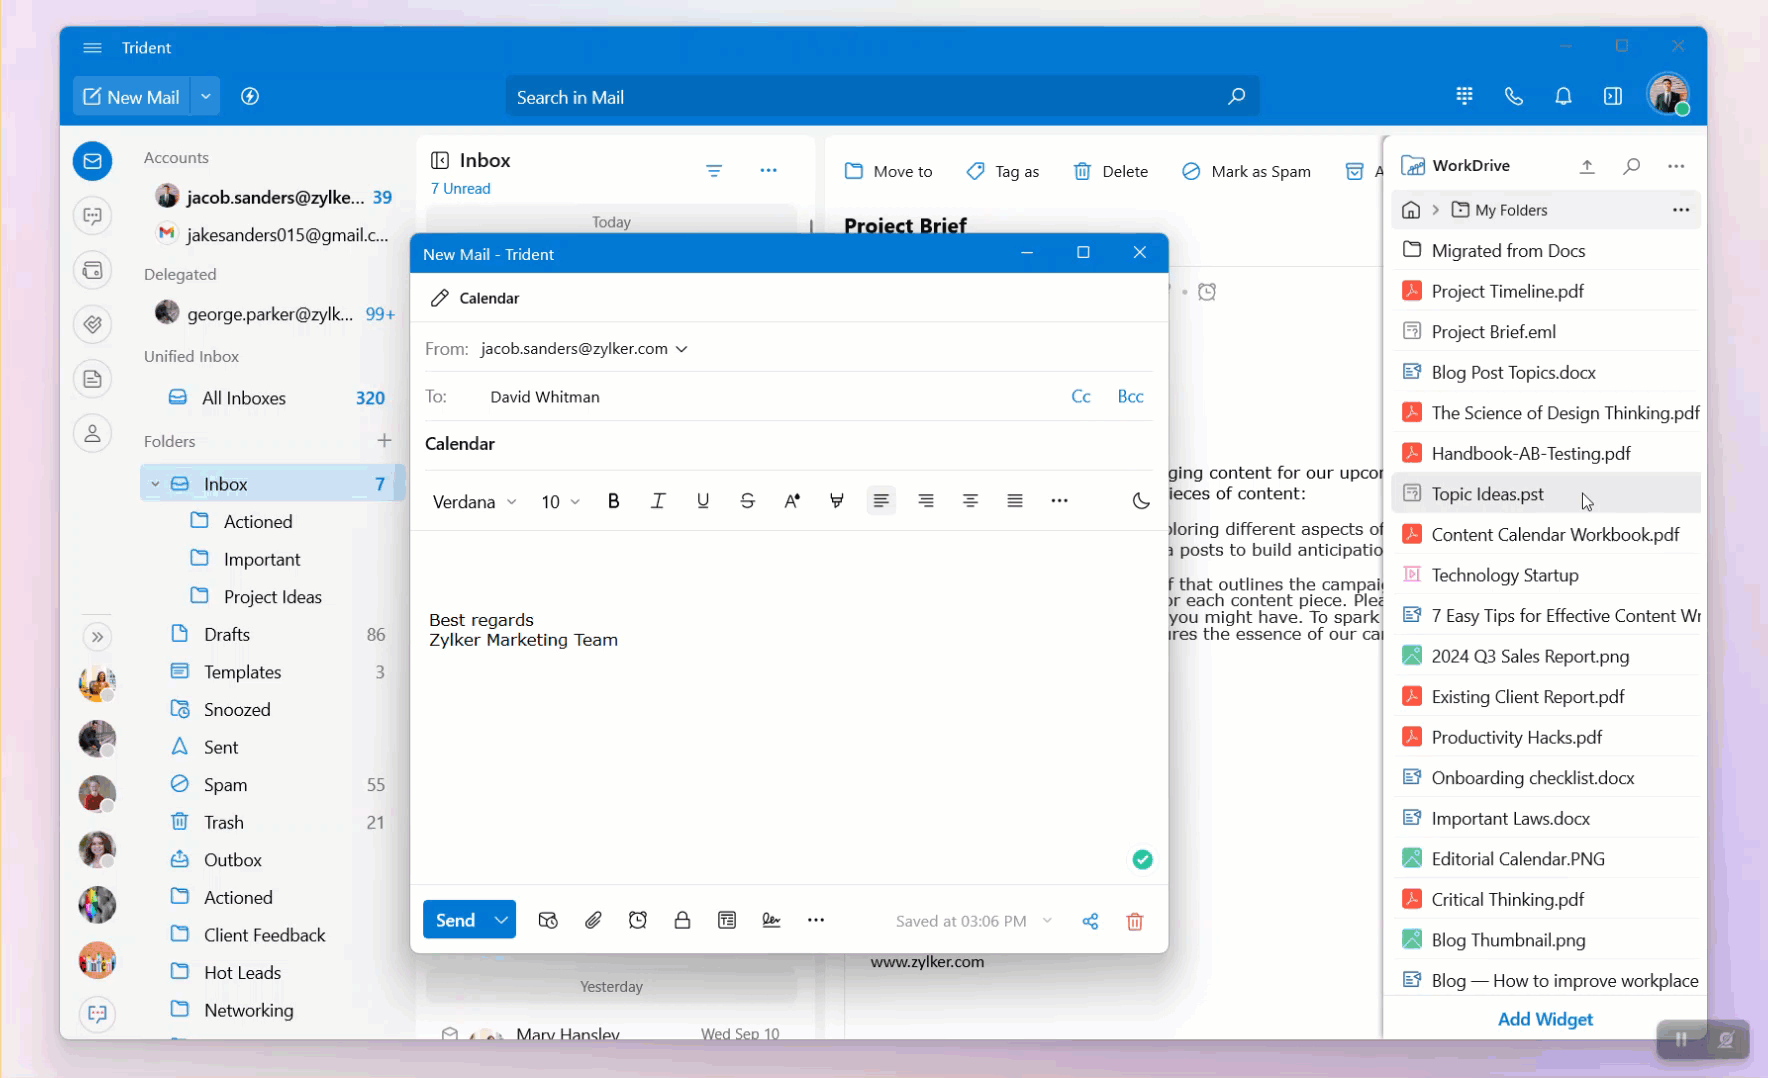Open the Contacts module in left sidebar
The height and width of the screenshot is (1078, 1768).
click(x=92, y=433)
